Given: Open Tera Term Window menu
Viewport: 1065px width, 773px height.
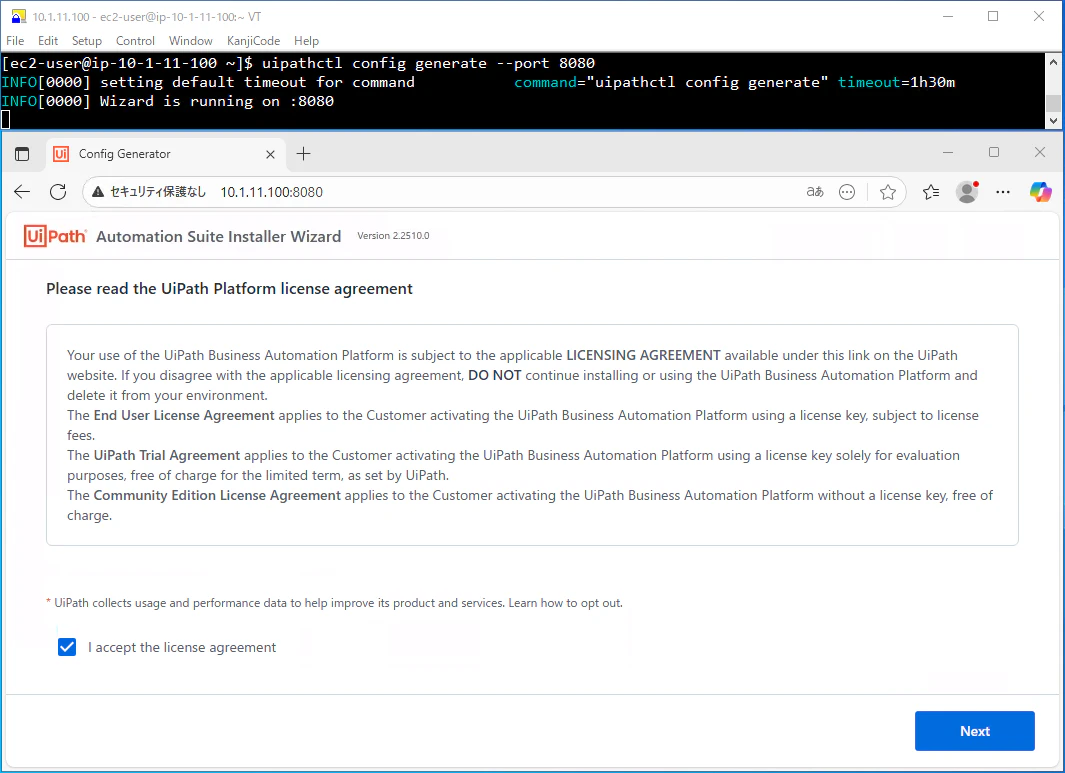Looking at the screenshot, I should 191,41.
